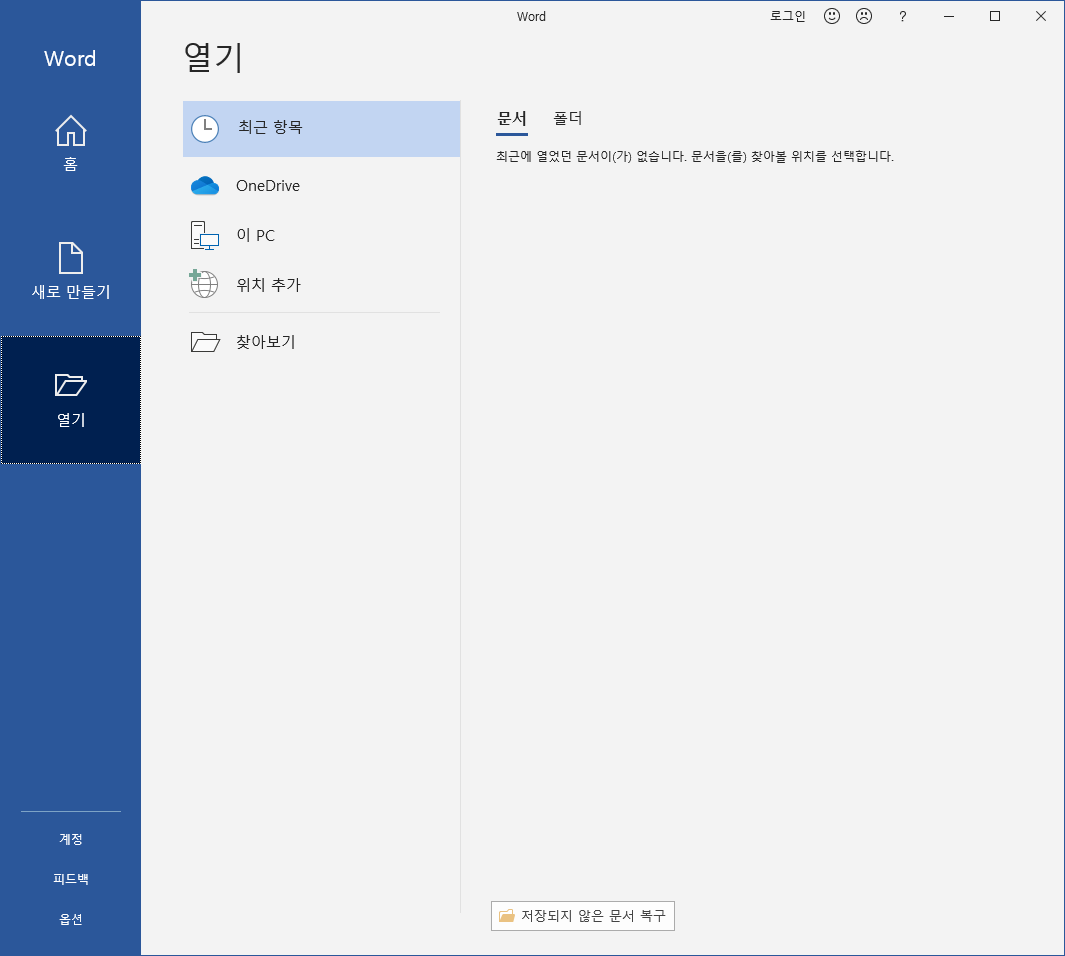
Task: Choose OneDrive as open location
Action: coord(321,185)
